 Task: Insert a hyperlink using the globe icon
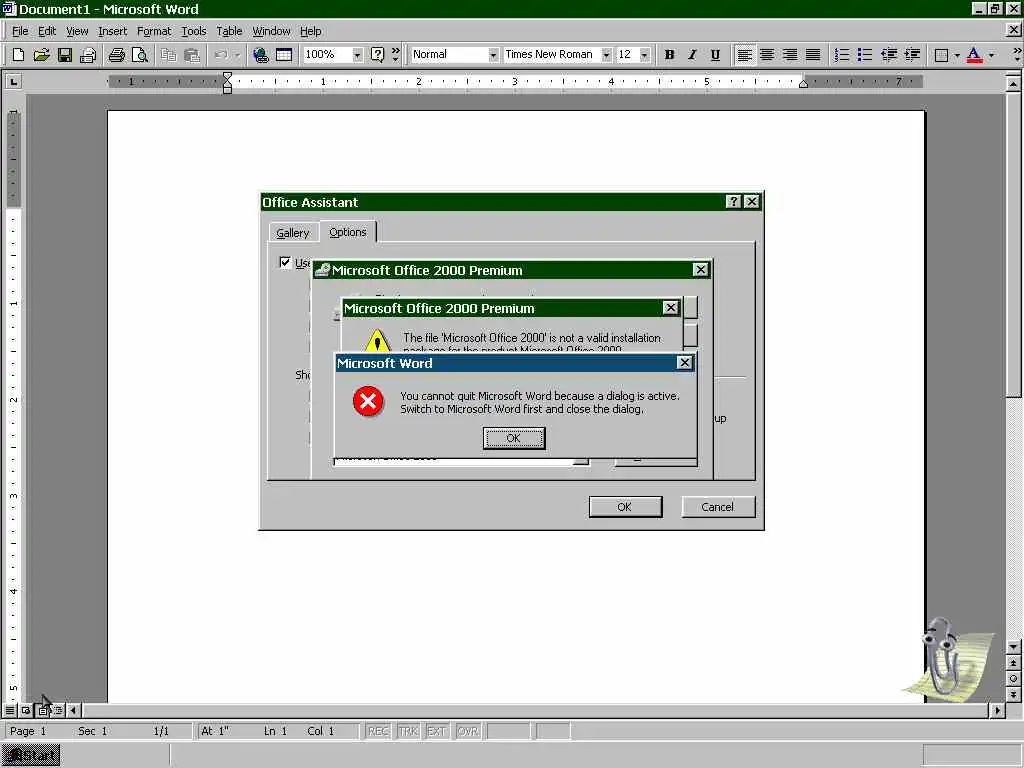[x=261, y=55]
